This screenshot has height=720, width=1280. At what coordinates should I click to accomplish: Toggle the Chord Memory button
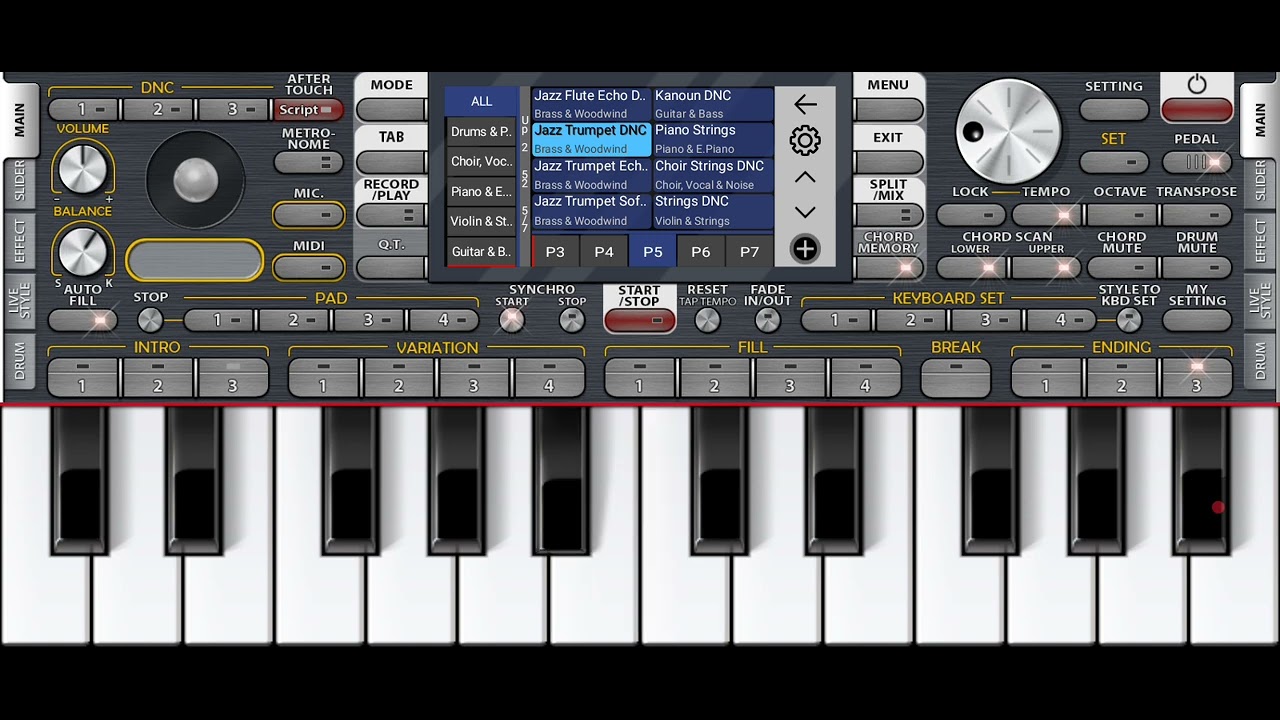[x=888, y=268]
